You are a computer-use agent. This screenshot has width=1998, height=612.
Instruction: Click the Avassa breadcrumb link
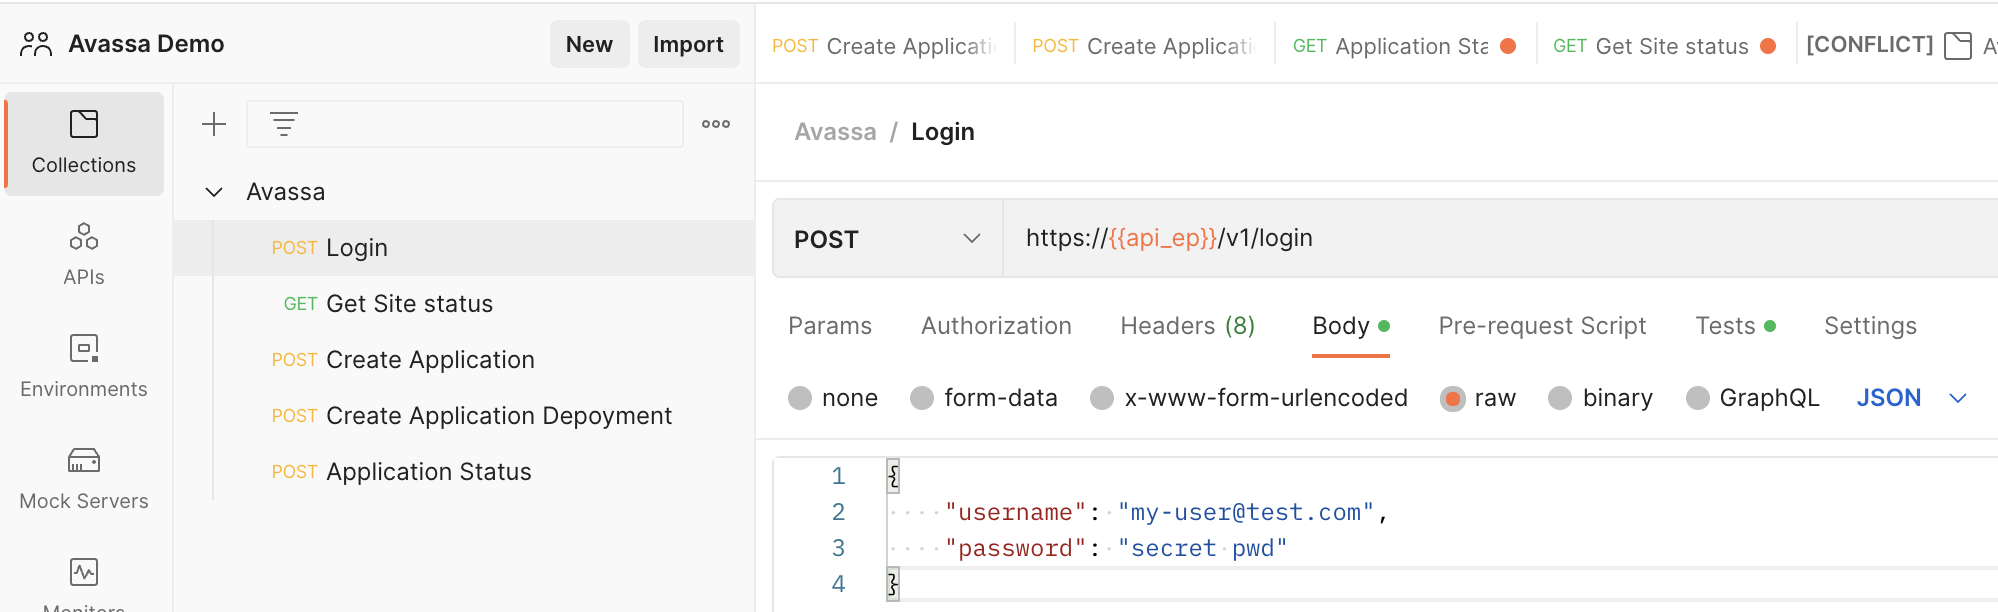tap(835, 132)
